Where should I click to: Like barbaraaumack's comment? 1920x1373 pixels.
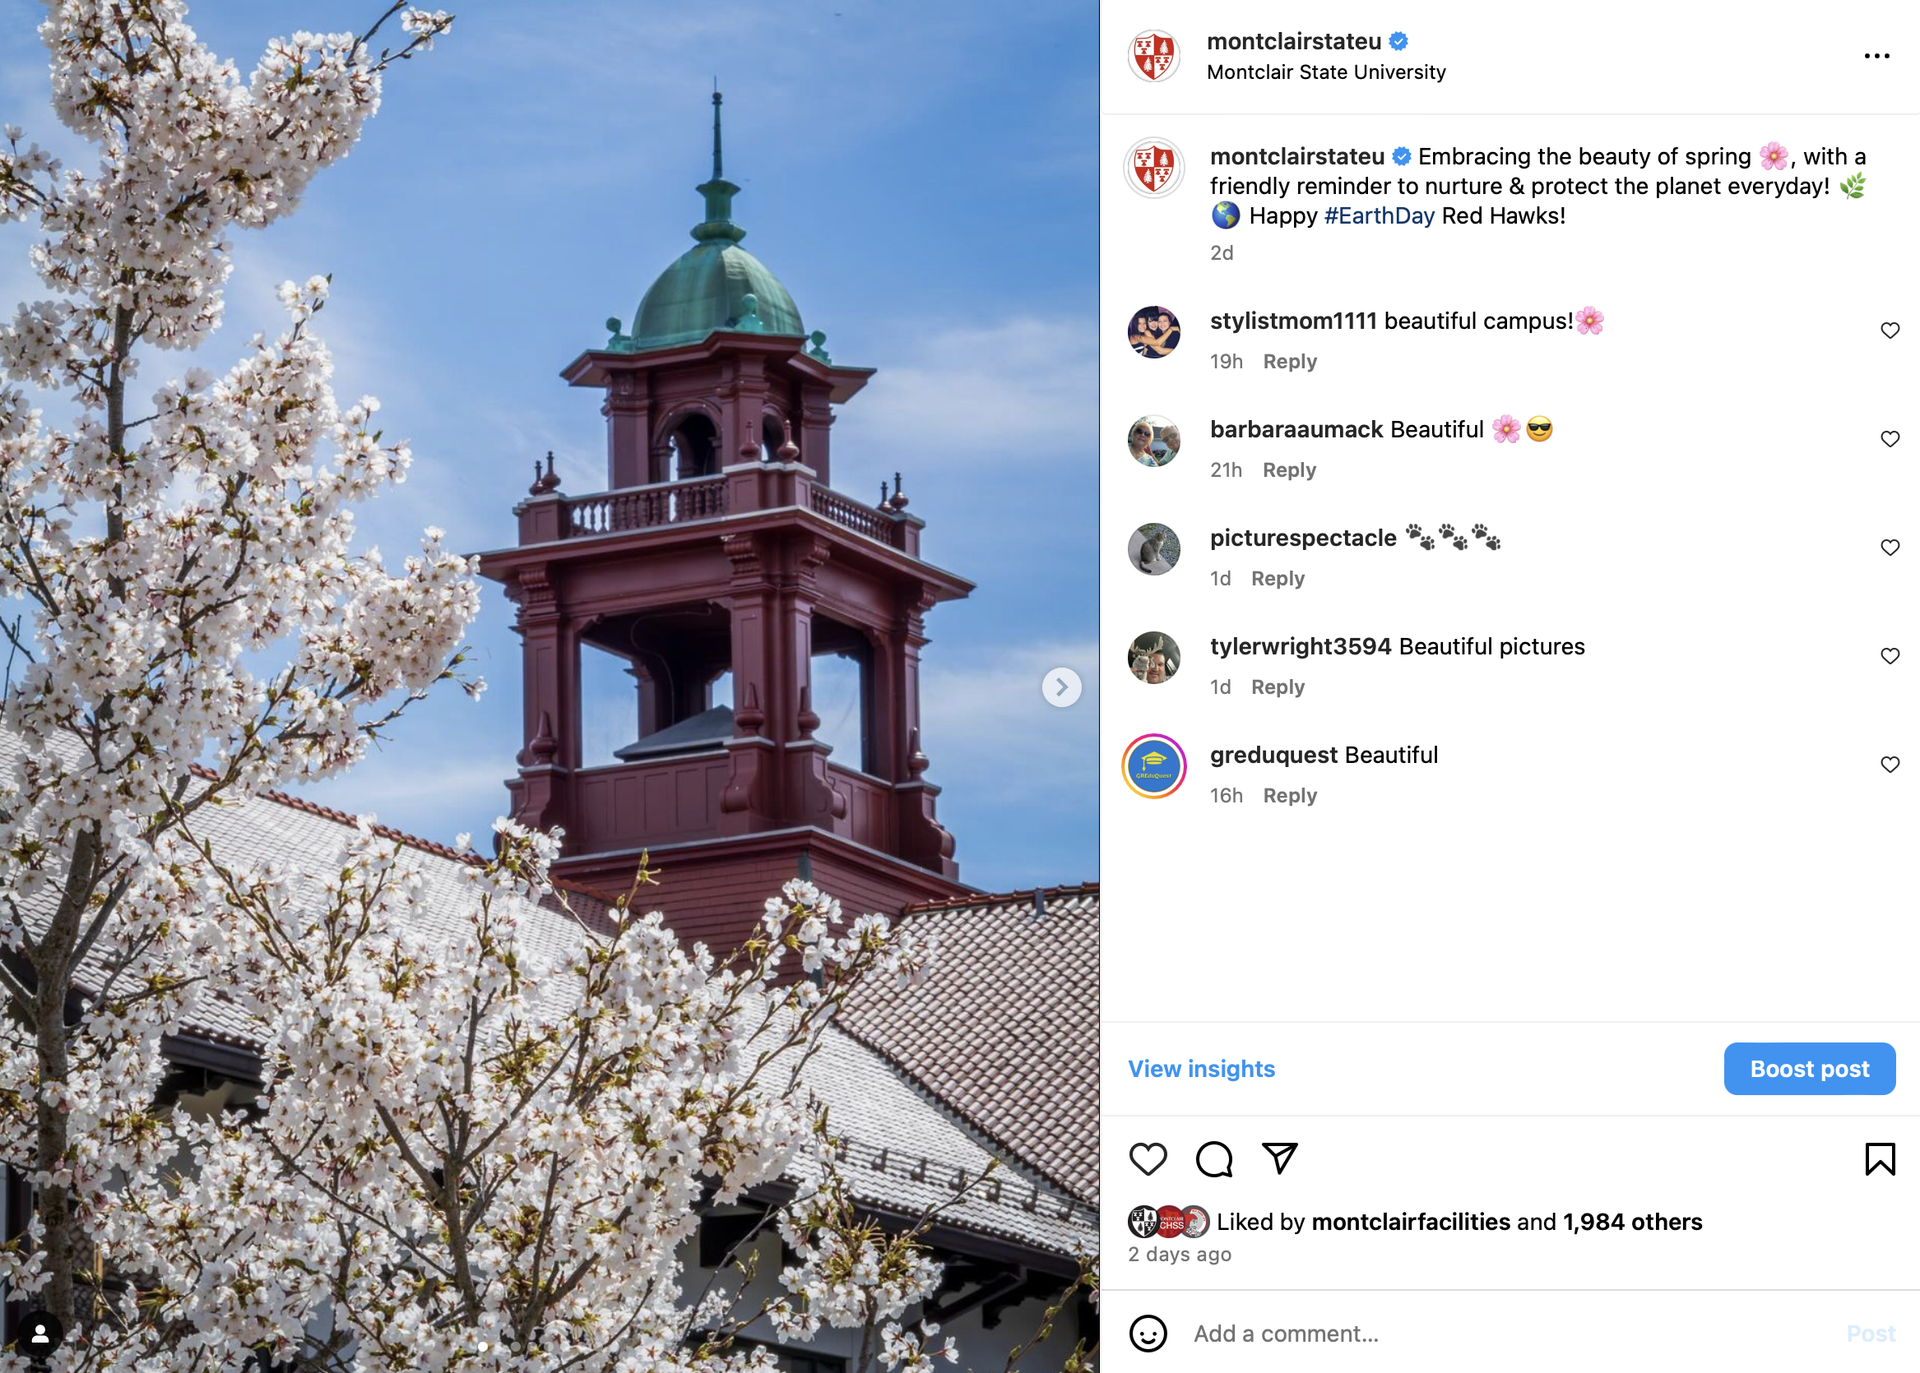click(1890, 438)
